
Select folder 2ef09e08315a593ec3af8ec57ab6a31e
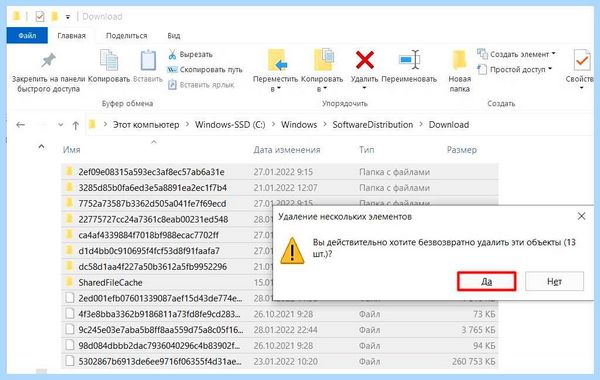point(151,172)
